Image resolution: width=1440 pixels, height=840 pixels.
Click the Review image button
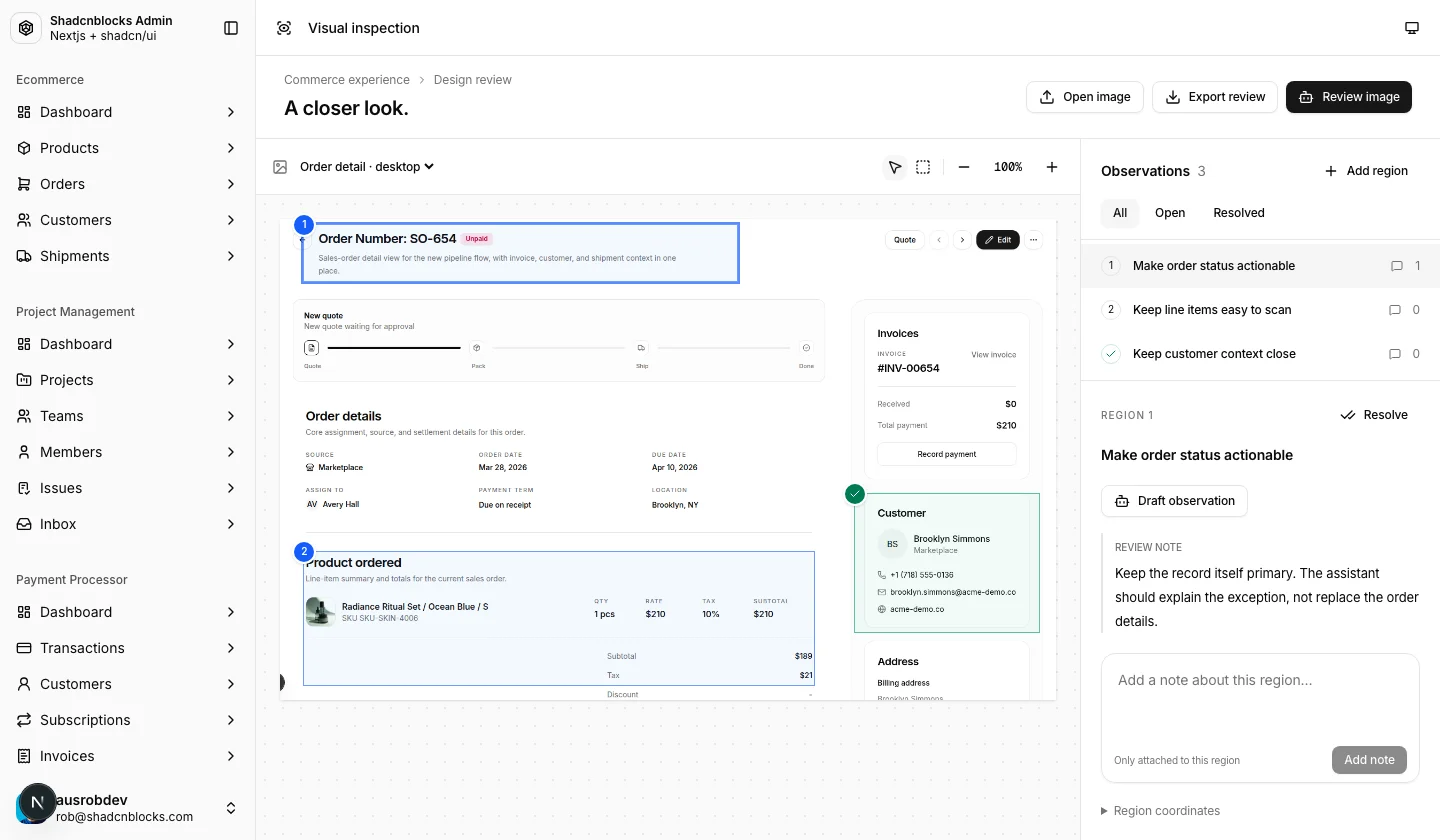point(1349,97)
